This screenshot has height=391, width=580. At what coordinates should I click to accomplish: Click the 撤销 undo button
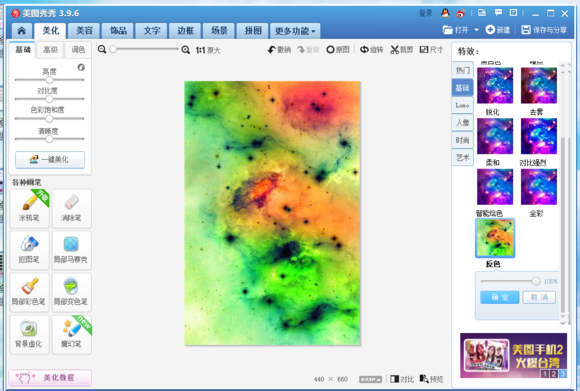click(x=279, y=50)
